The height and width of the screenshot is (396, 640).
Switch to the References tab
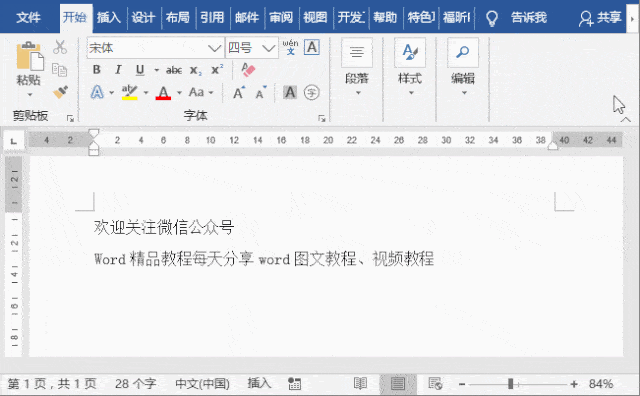pyautogui.click(x=212, y=18)
